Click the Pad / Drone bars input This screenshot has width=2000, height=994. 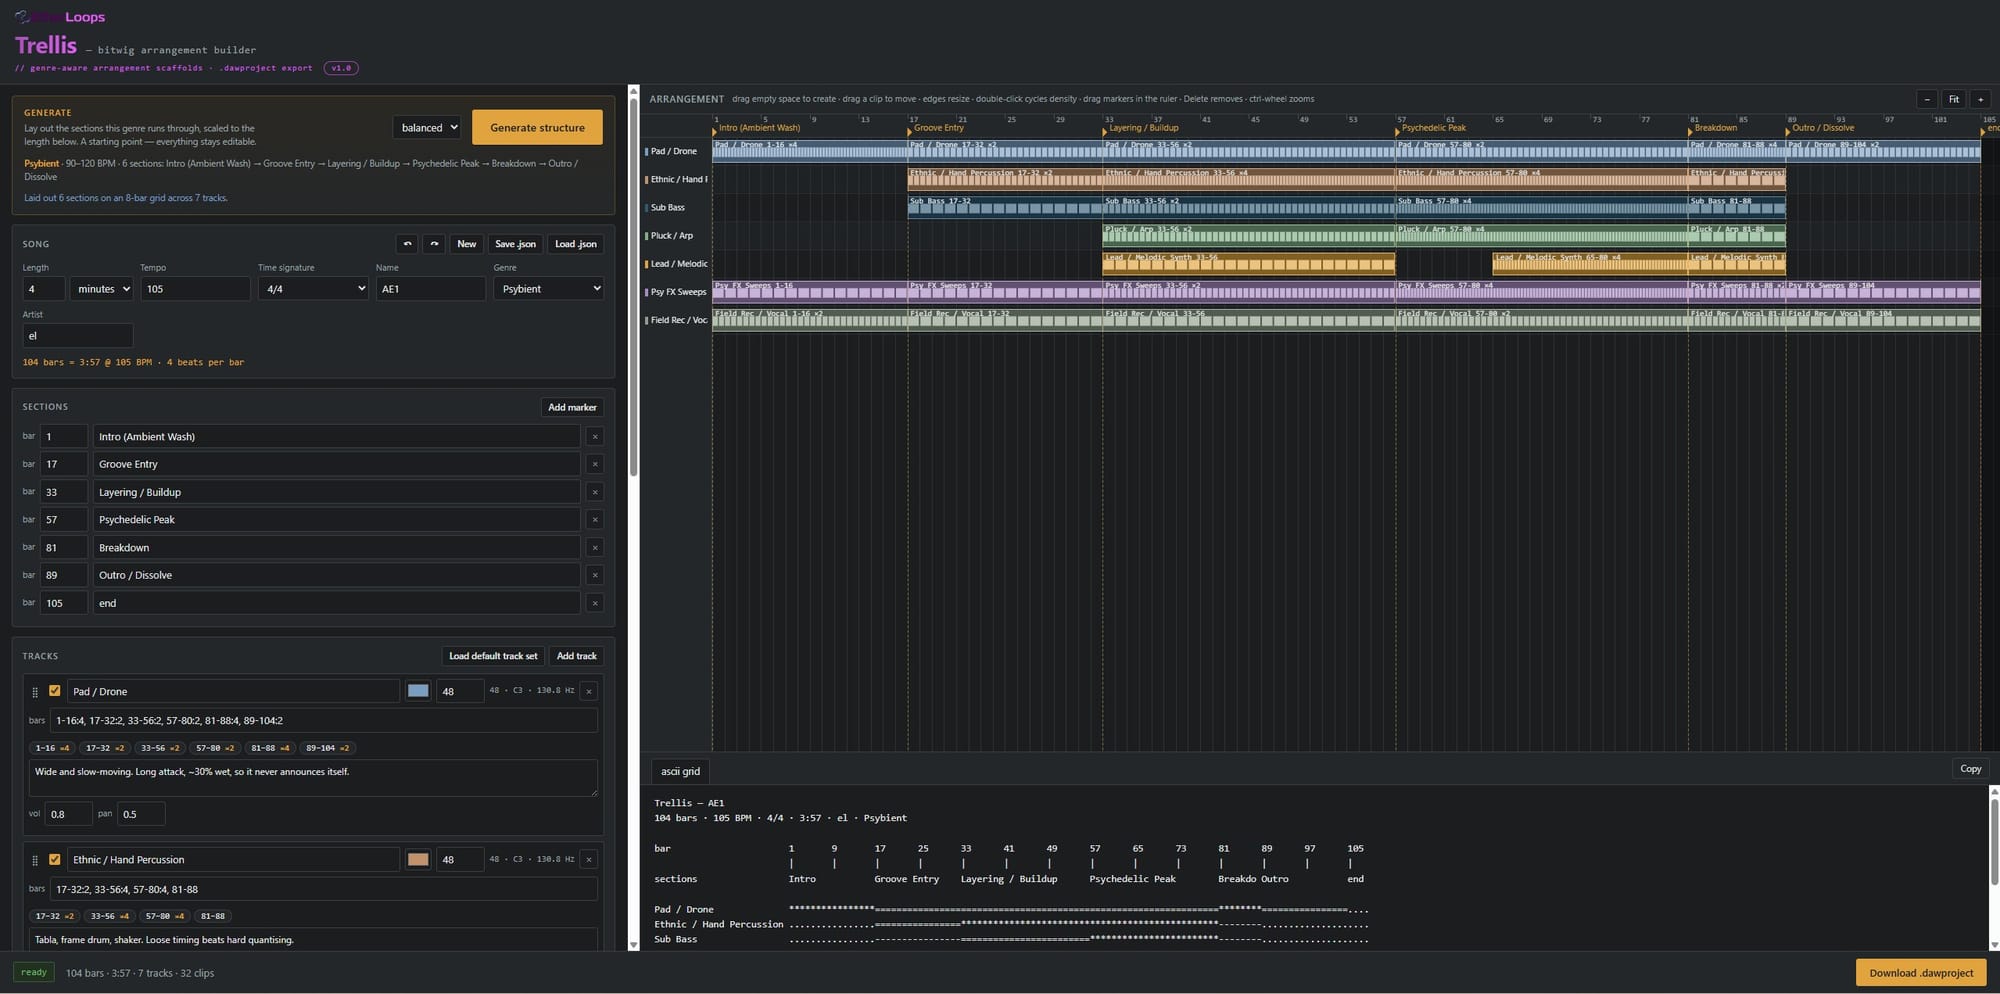tap(324, 720)
